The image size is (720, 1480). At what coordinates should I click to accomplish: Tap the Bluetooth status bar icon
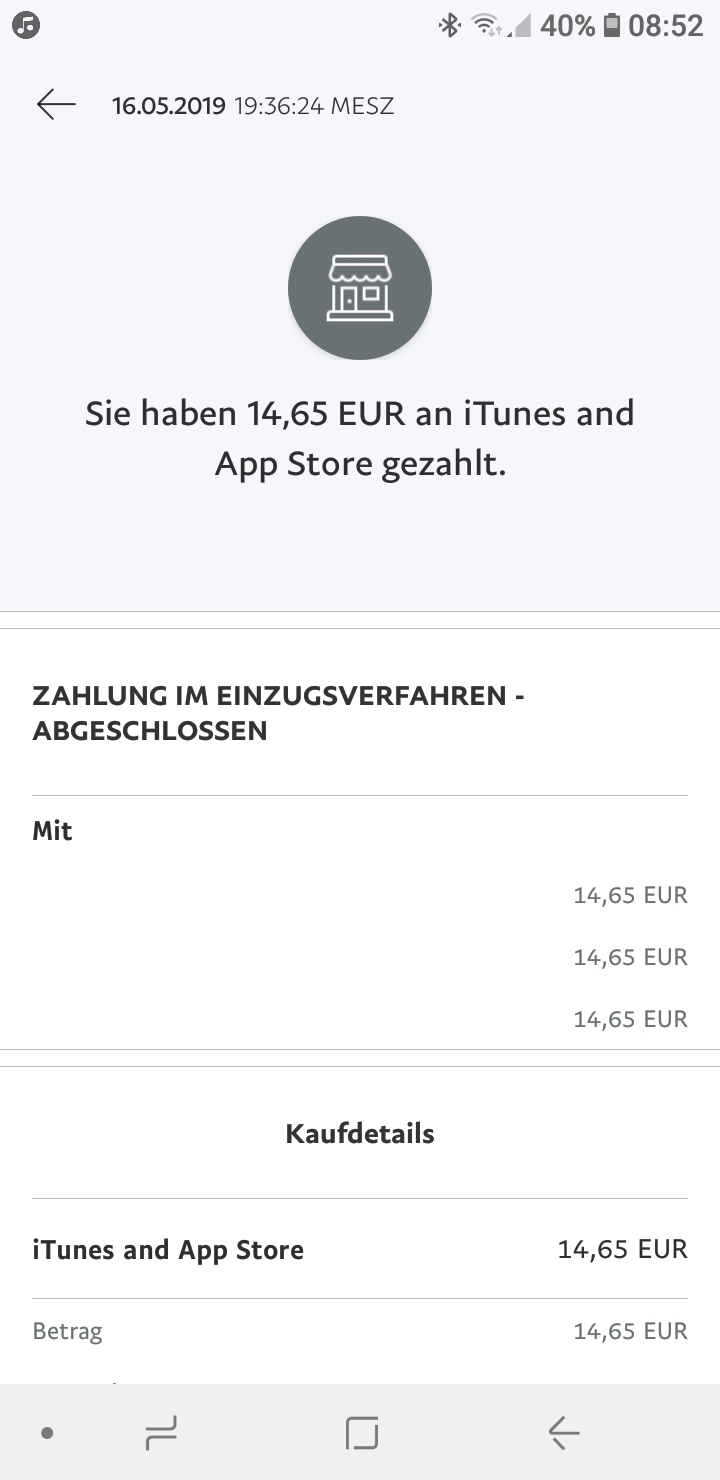coord(450,26)
